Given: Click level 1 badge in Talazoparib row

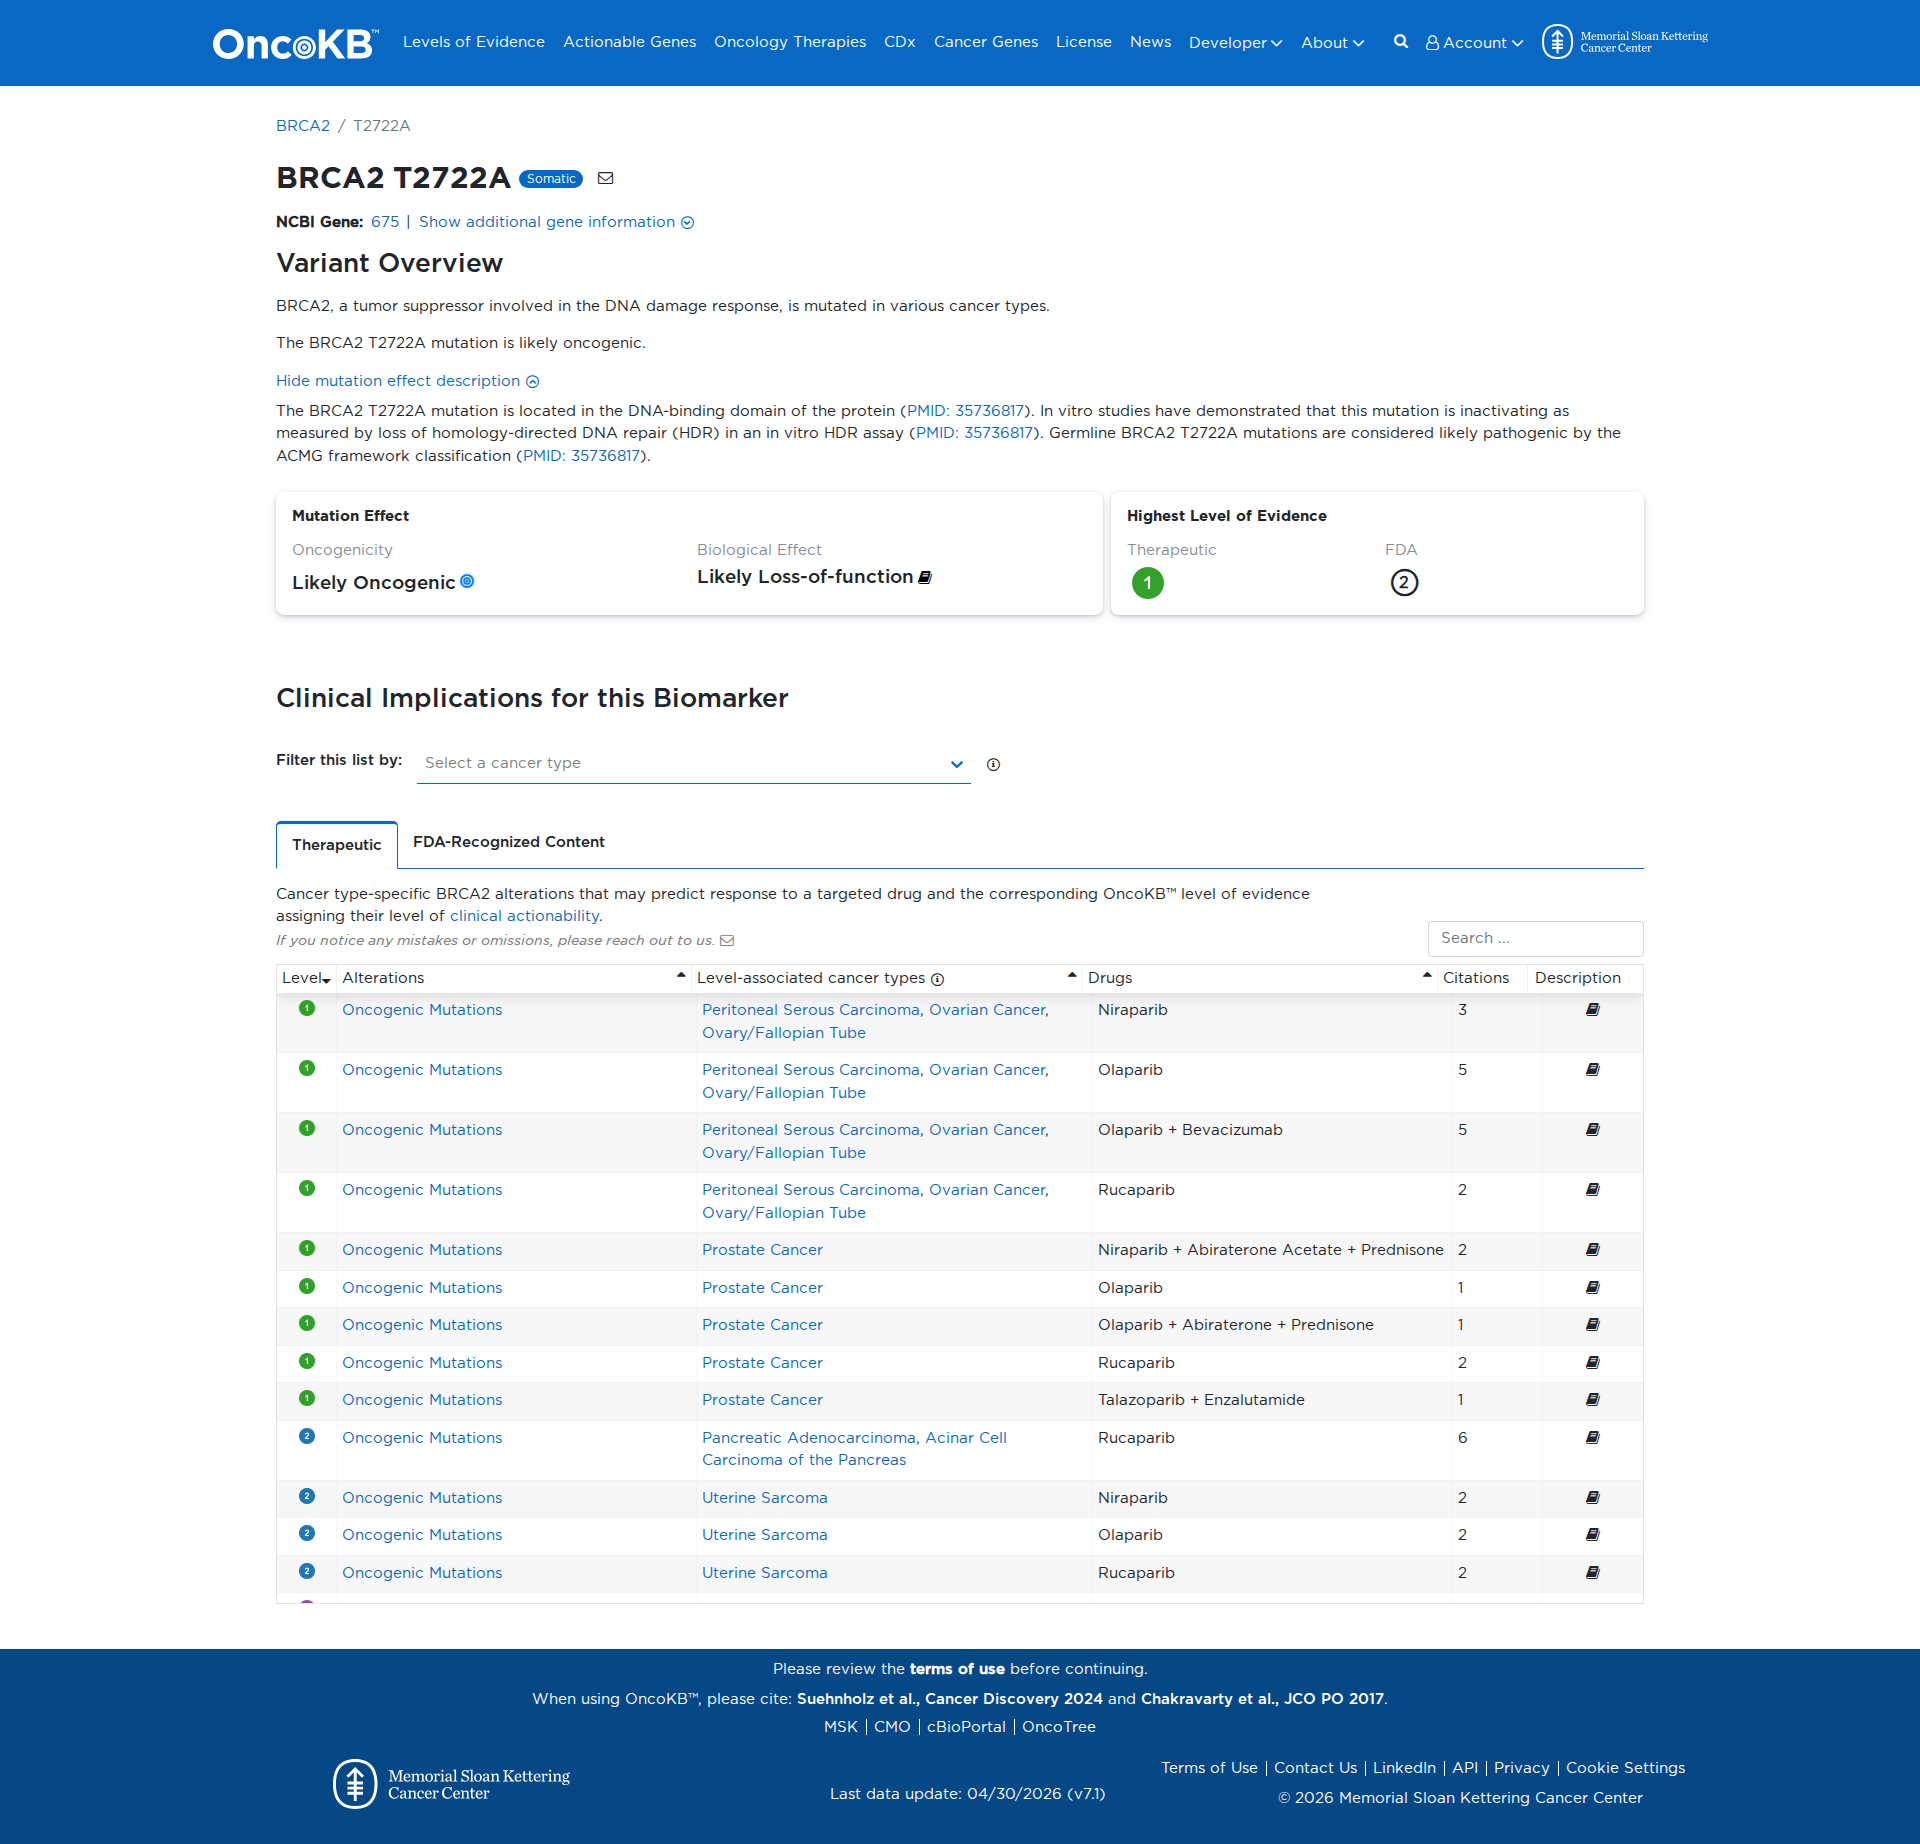Looking at the screenshot, I should [x=307, y=1398].
